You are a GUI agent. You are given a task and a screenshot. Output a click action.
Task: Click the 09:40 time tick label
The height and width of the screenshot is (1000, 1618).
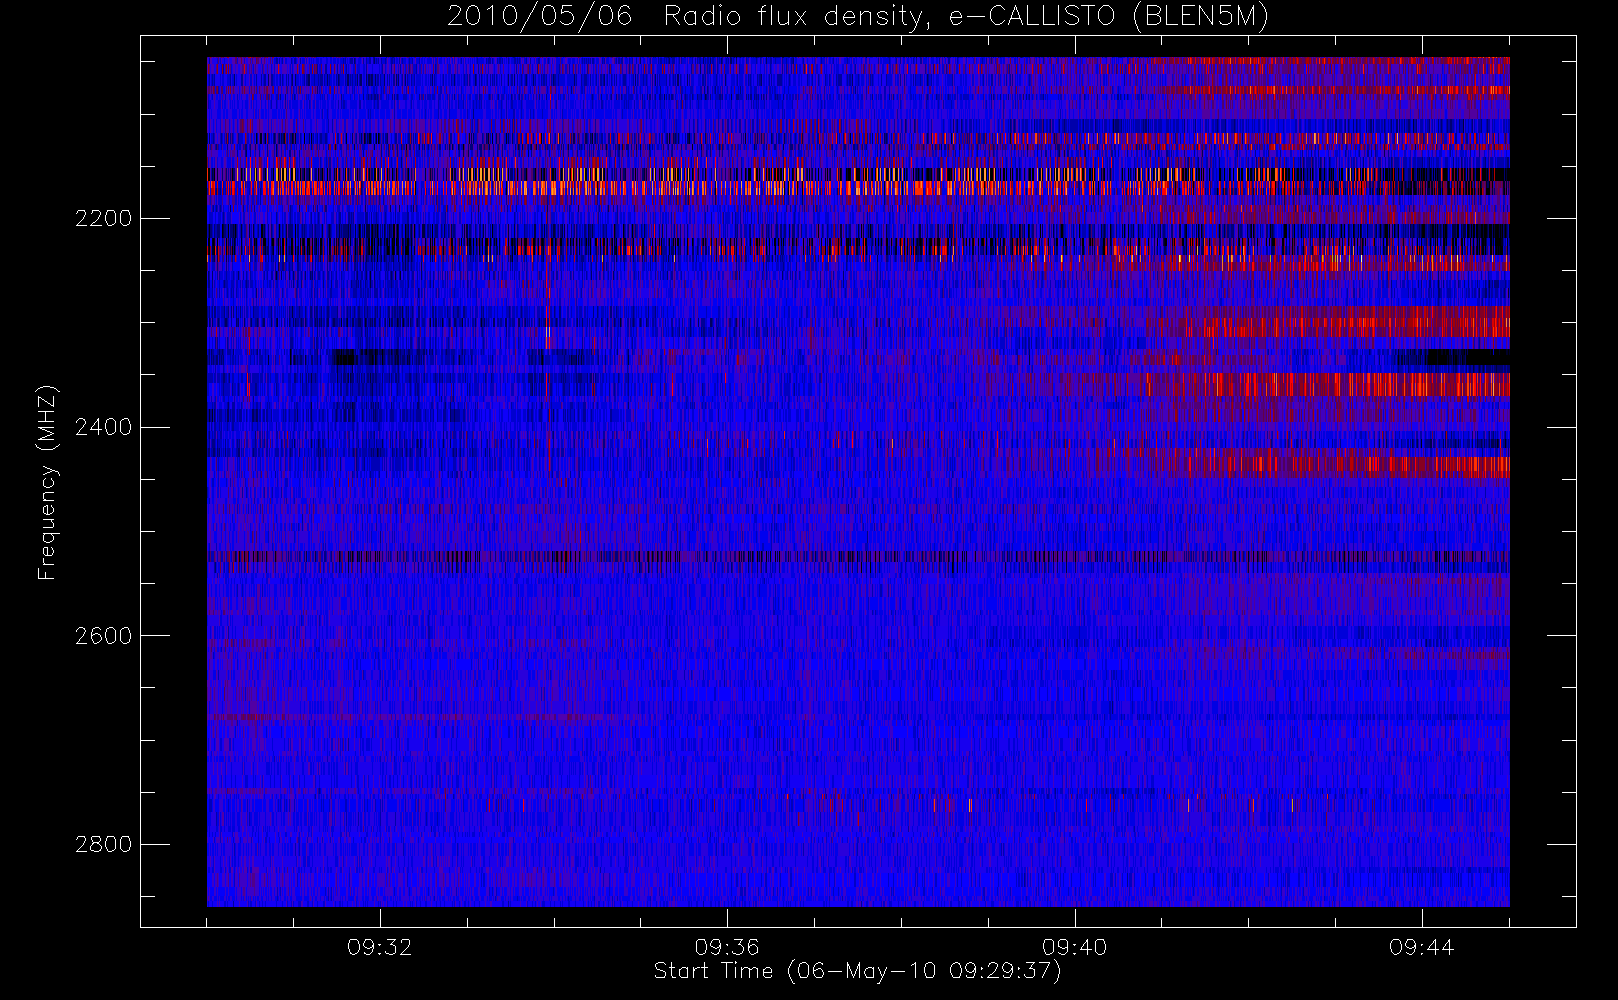pyautogui.click(x=1074, y=947)
